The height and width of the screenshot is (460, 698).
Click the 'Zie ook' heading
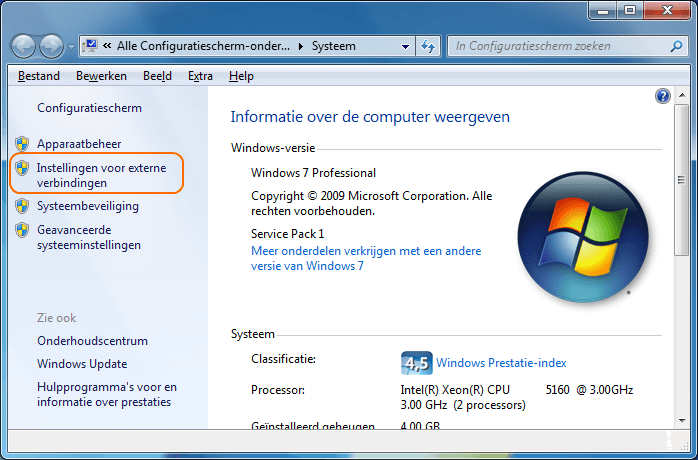(57, 318)
